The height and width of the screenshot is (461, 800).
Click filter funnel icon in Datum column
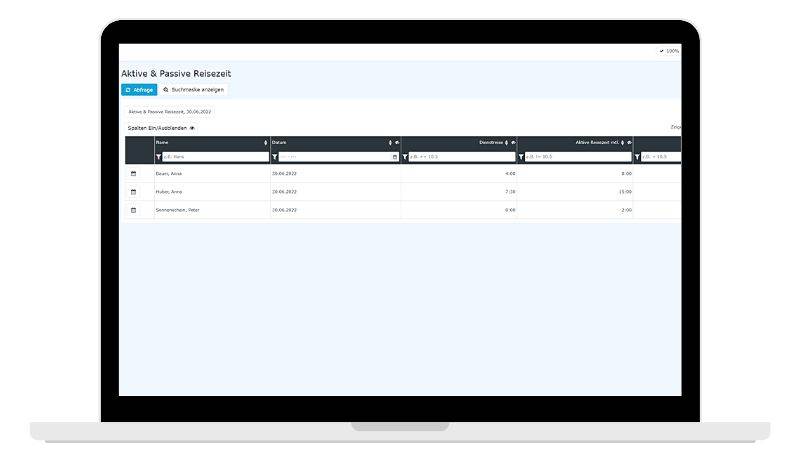click(x=275, y=157)
